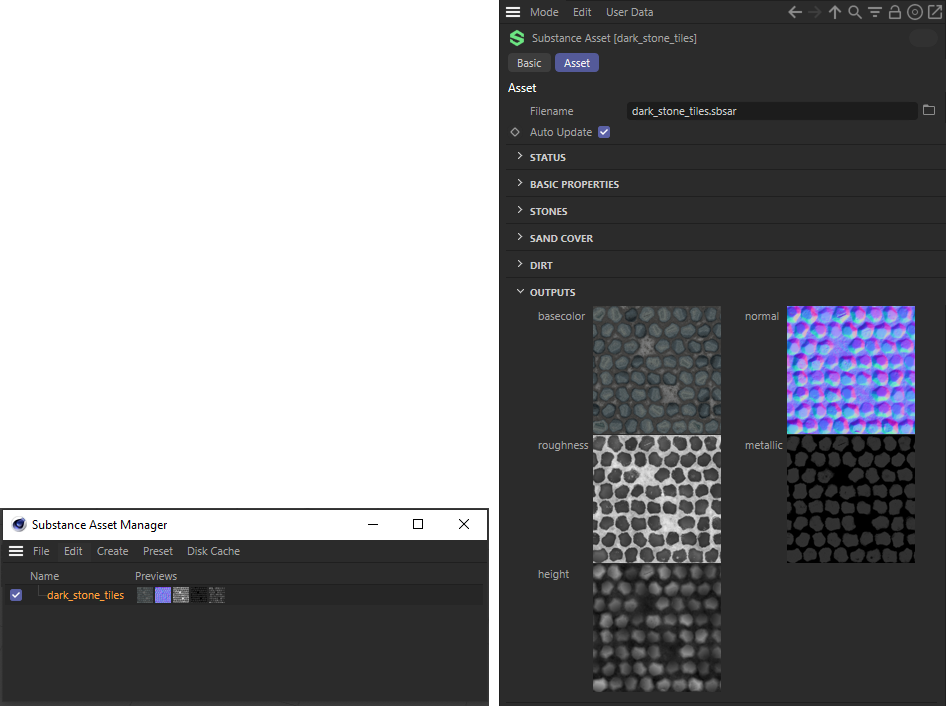946x706 pixels.
Task: Go back with the left arrow icon
Action: click(x=795, y=12)
